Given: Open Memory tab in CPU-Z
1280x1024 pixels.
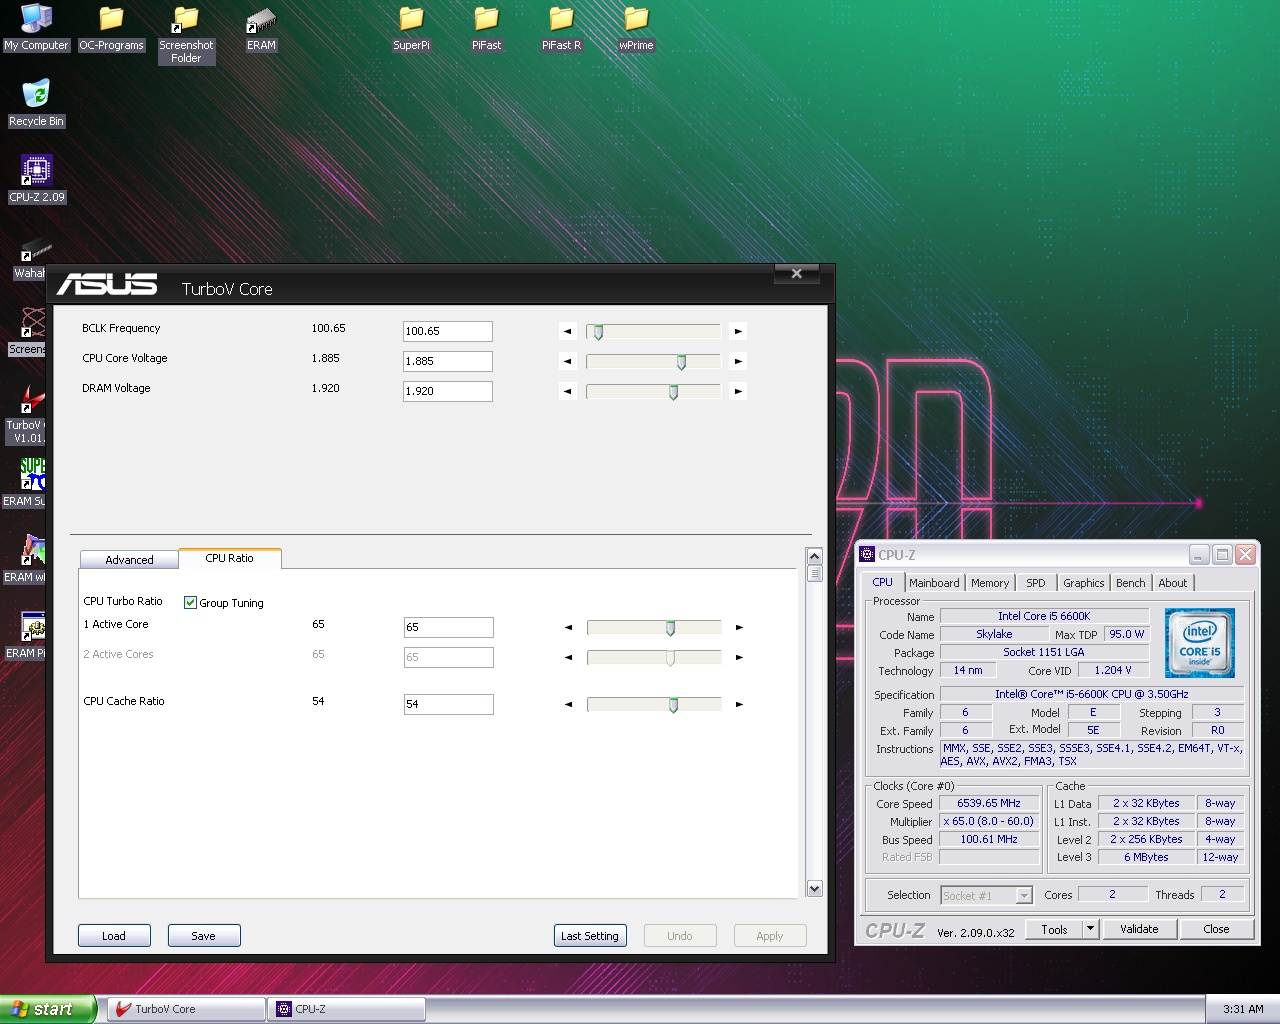Looking at the screenshot, I should pyautogui.click(x=990, y=583).
